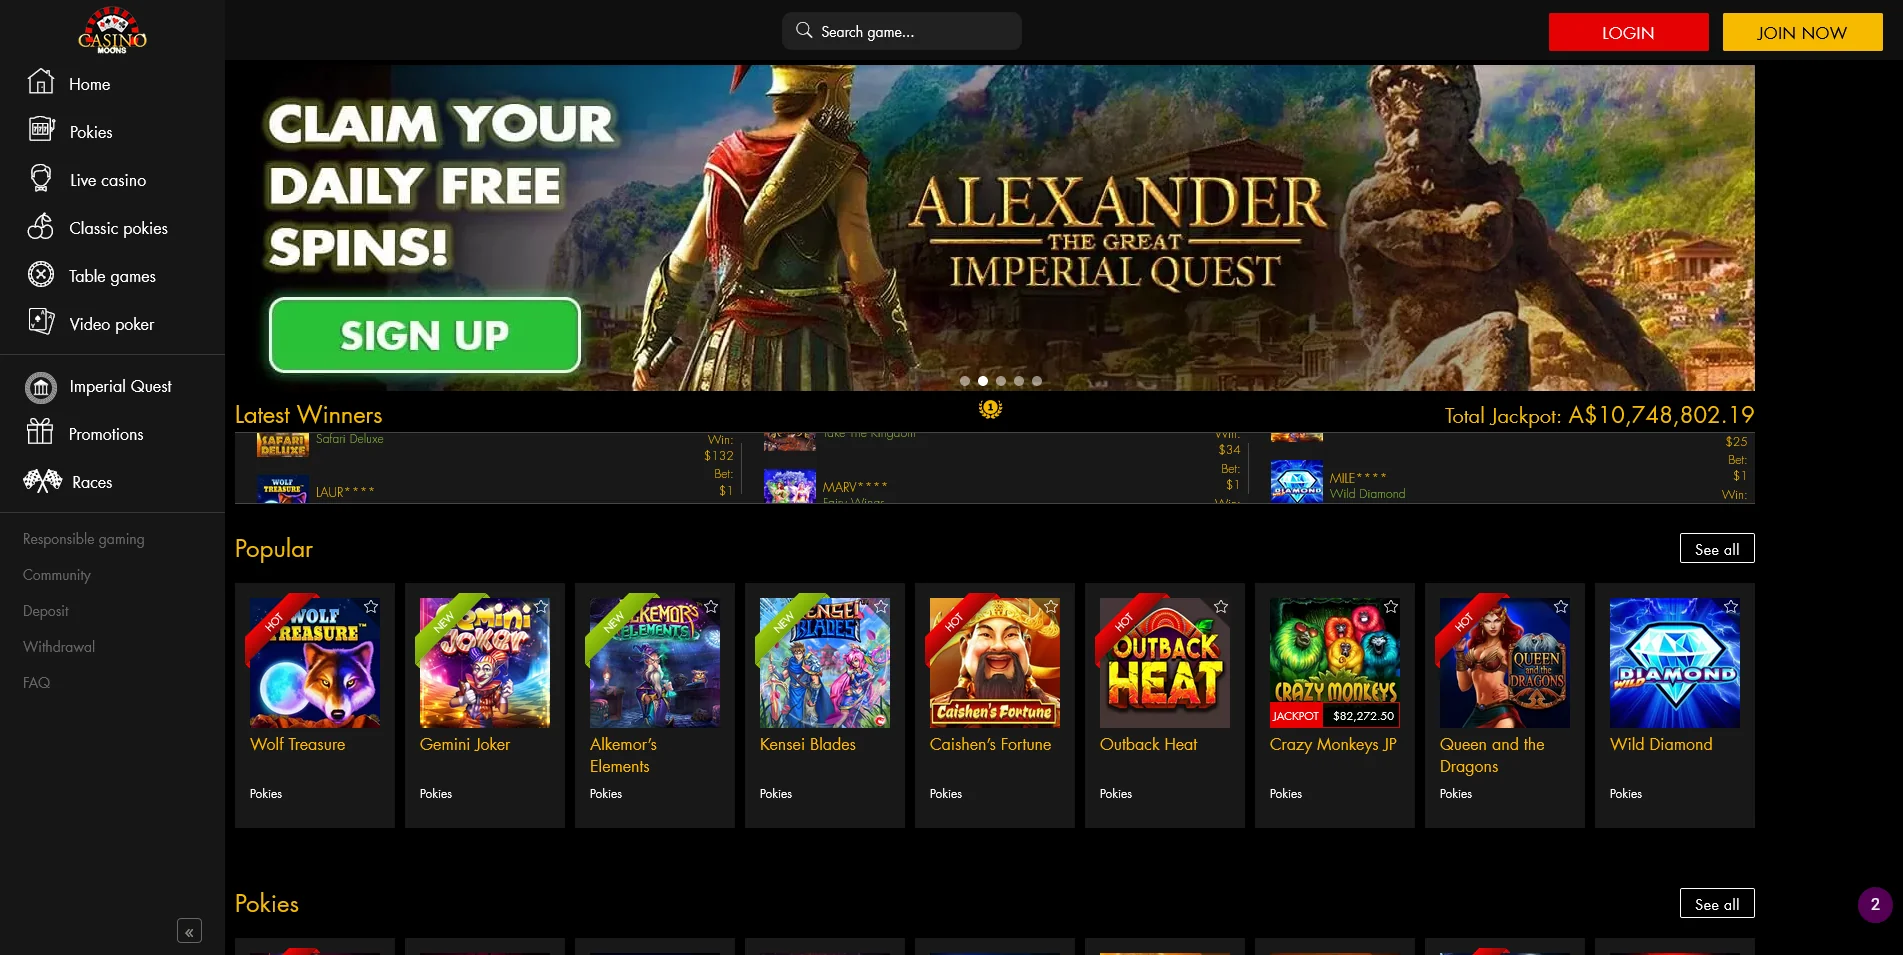
Task: Expand Pokies section via See all
Action: (x=1717, y=904)
